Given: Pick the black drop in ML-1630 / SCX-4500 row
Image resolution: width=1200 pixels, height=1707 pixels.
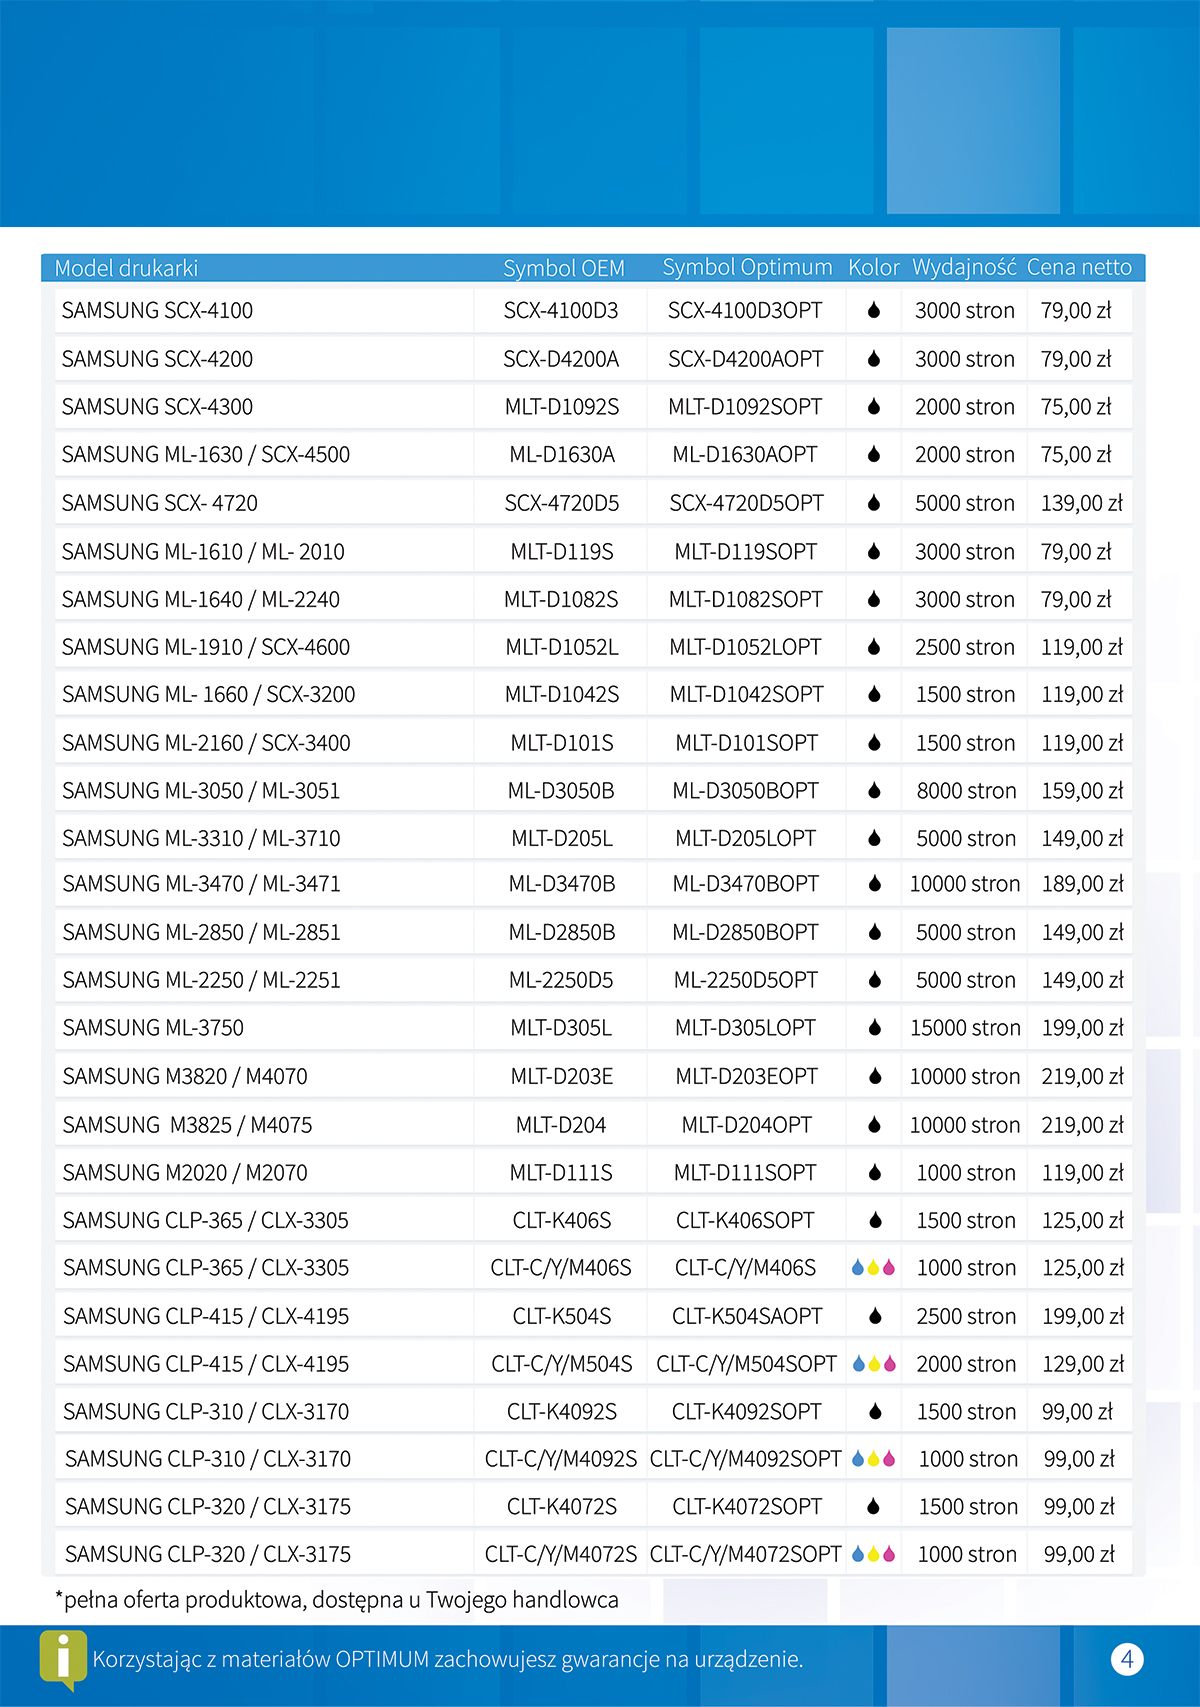Looking at the screenshot, I should (x=874, y=454).
